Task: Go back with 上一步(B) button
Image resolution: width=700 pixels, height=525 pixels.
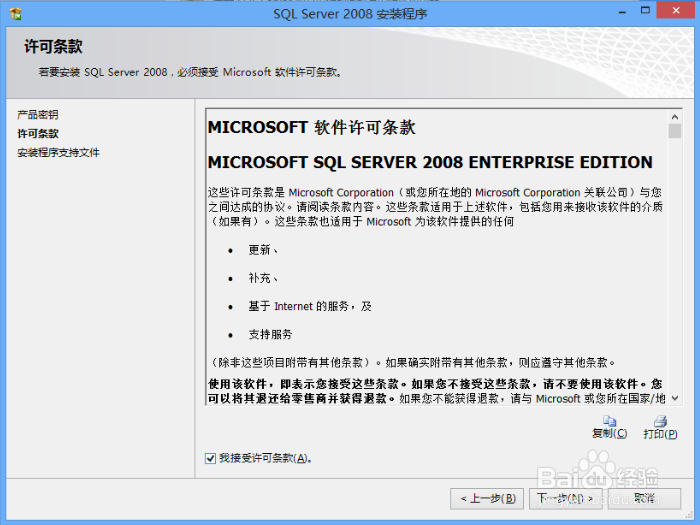Action: [x=488, y=498]
